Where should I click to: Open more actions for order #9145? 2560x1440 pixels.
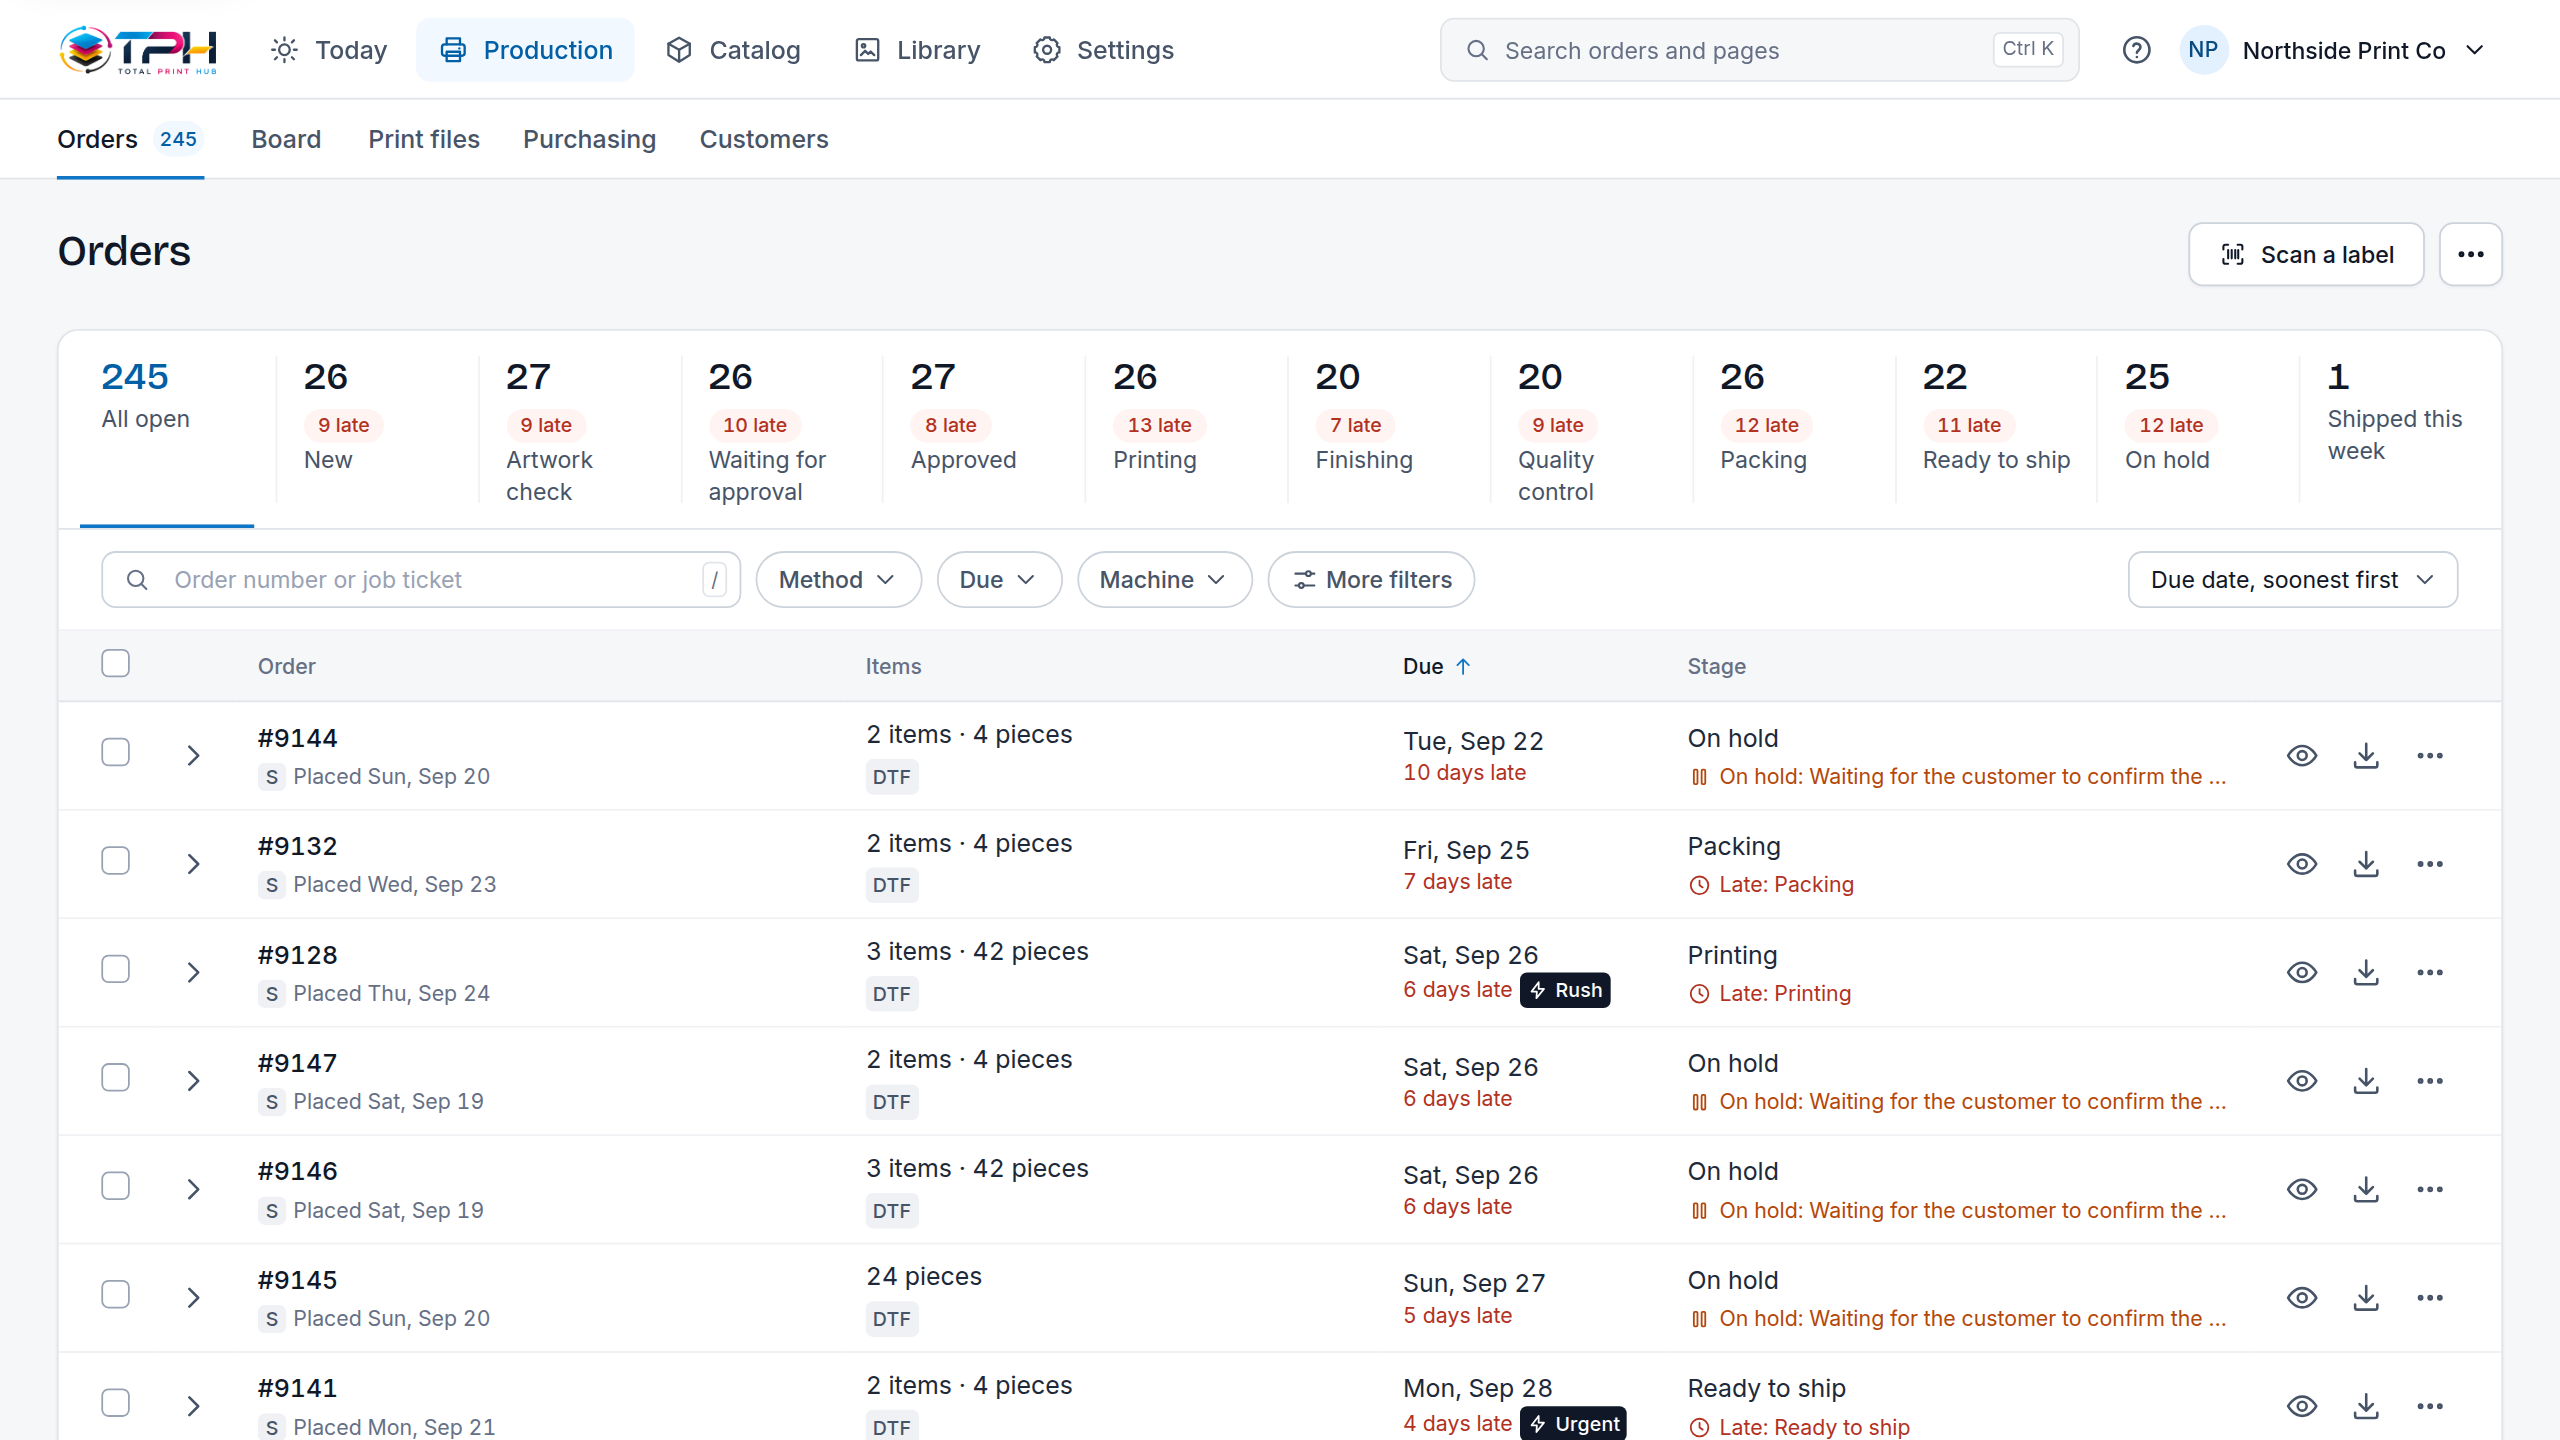coord(2430,1298)
